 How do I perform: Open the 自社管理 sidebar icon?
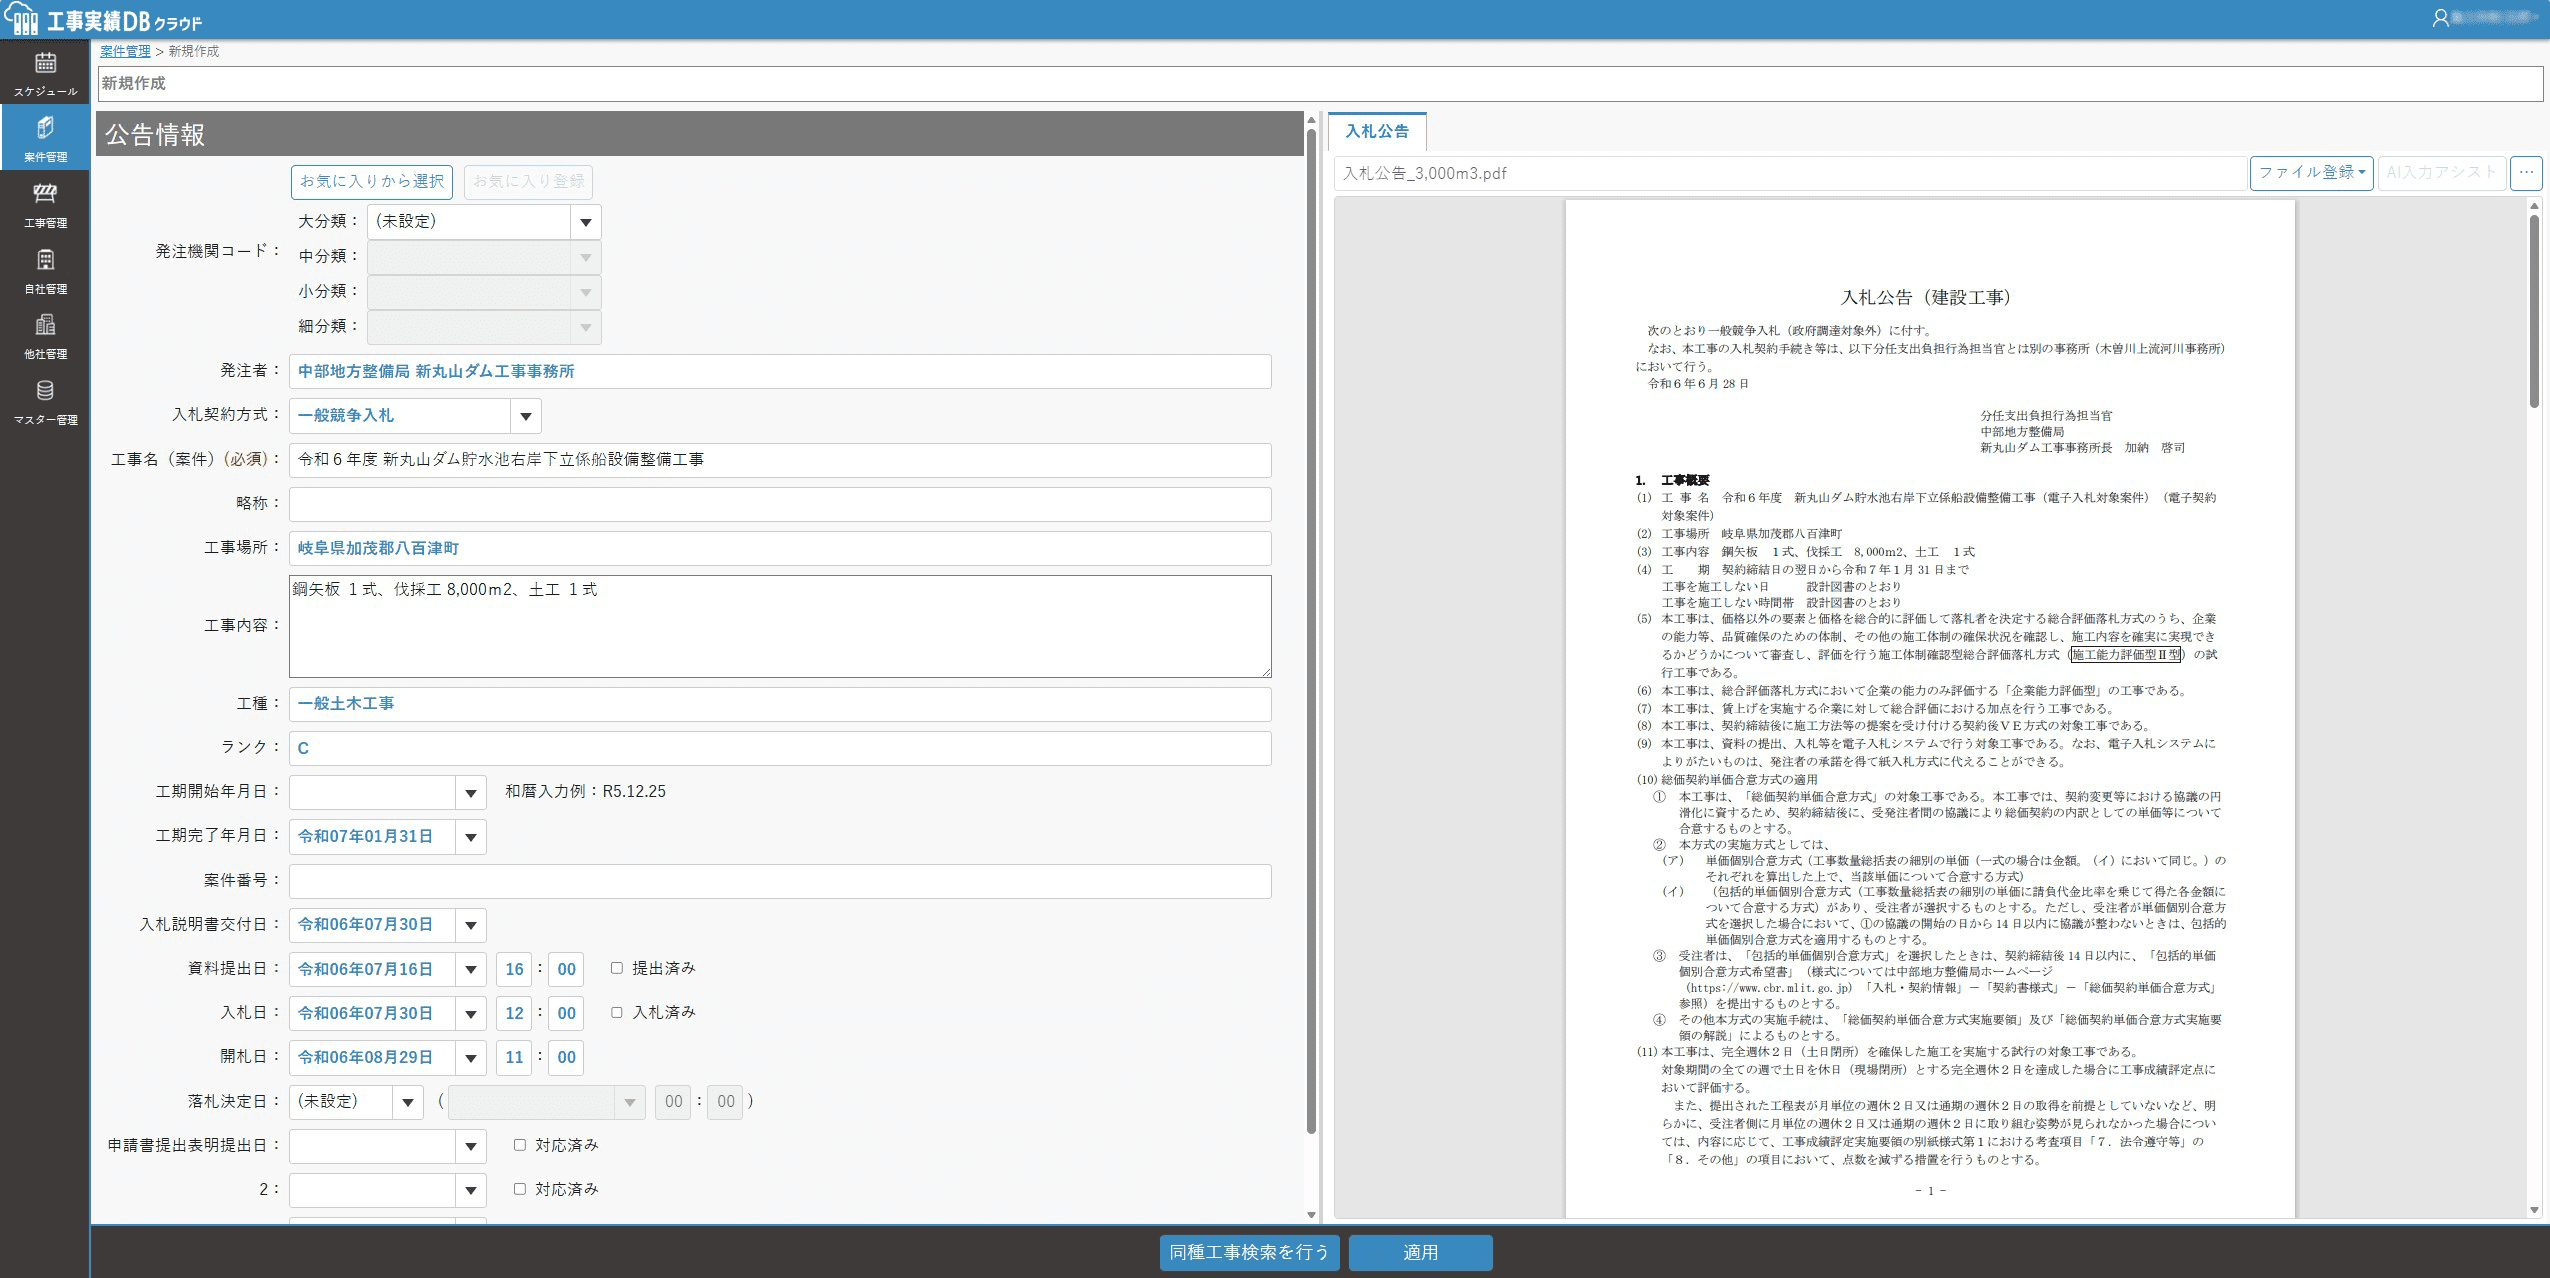pyautogui.click(x=45, y=271)
